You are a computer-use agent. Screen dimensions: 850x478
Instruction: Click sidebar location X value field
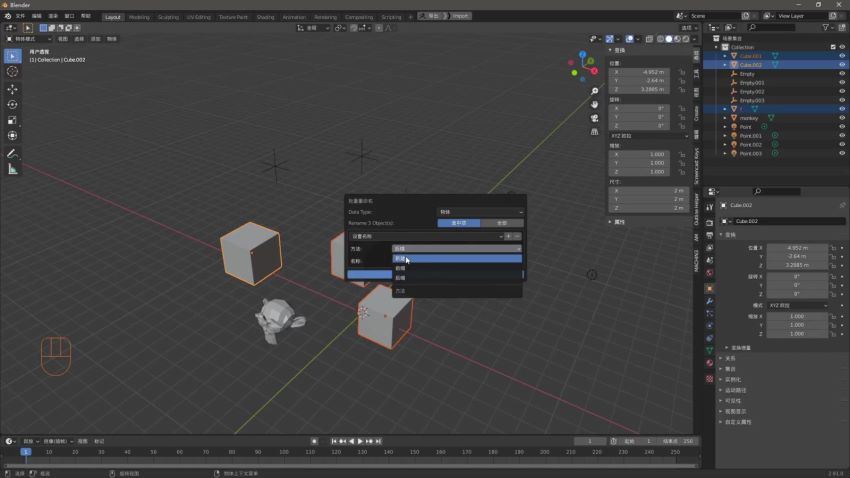click(x=640, y=72)
